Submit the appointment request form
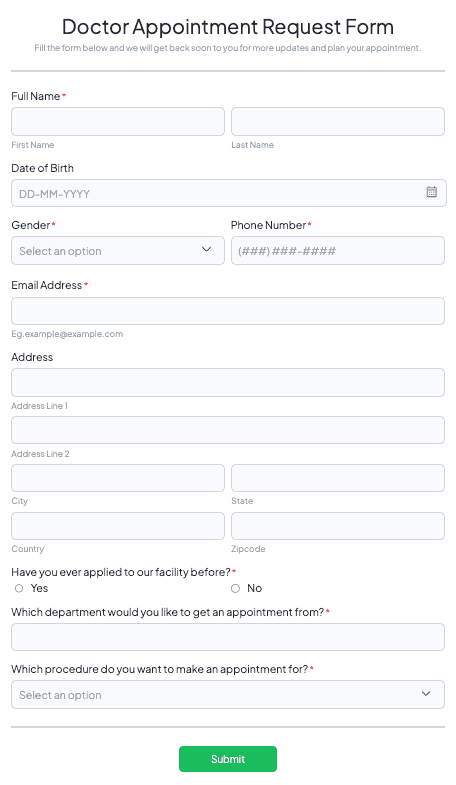456x785 pixels. pyautogui.click(x=228, y=759)
